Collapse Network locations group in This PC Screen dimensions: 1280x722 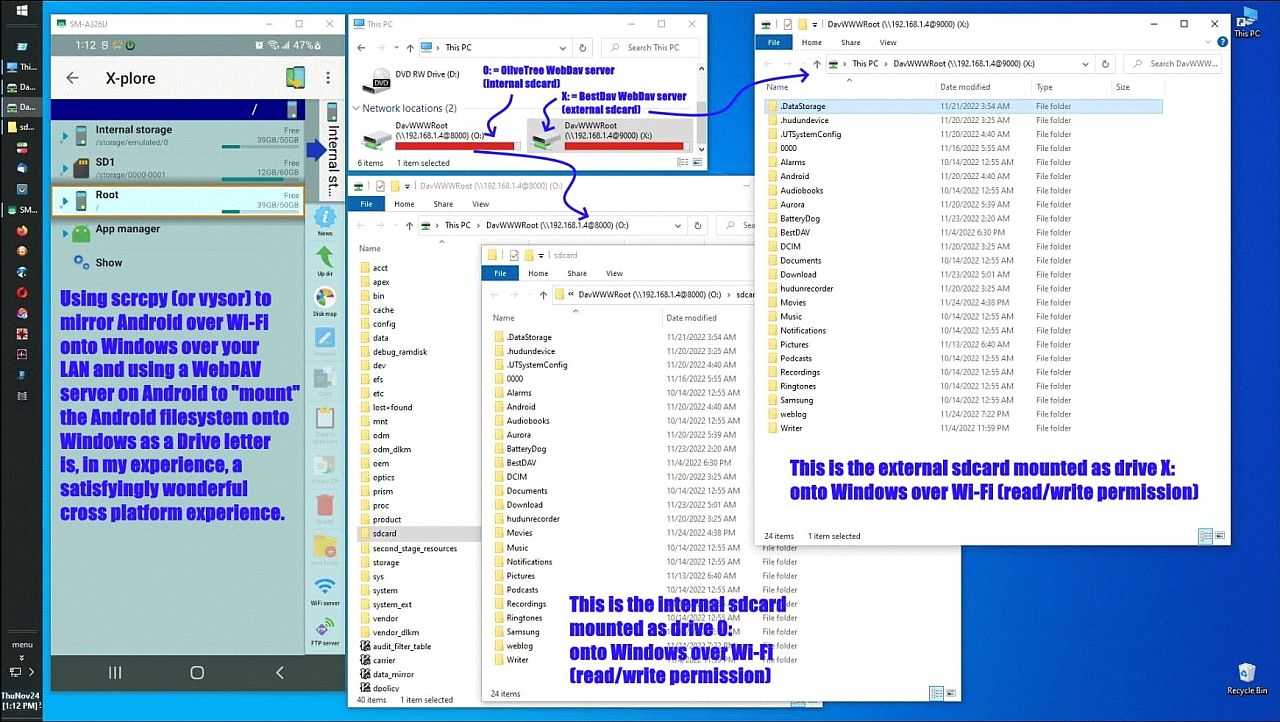pos(357,108)
